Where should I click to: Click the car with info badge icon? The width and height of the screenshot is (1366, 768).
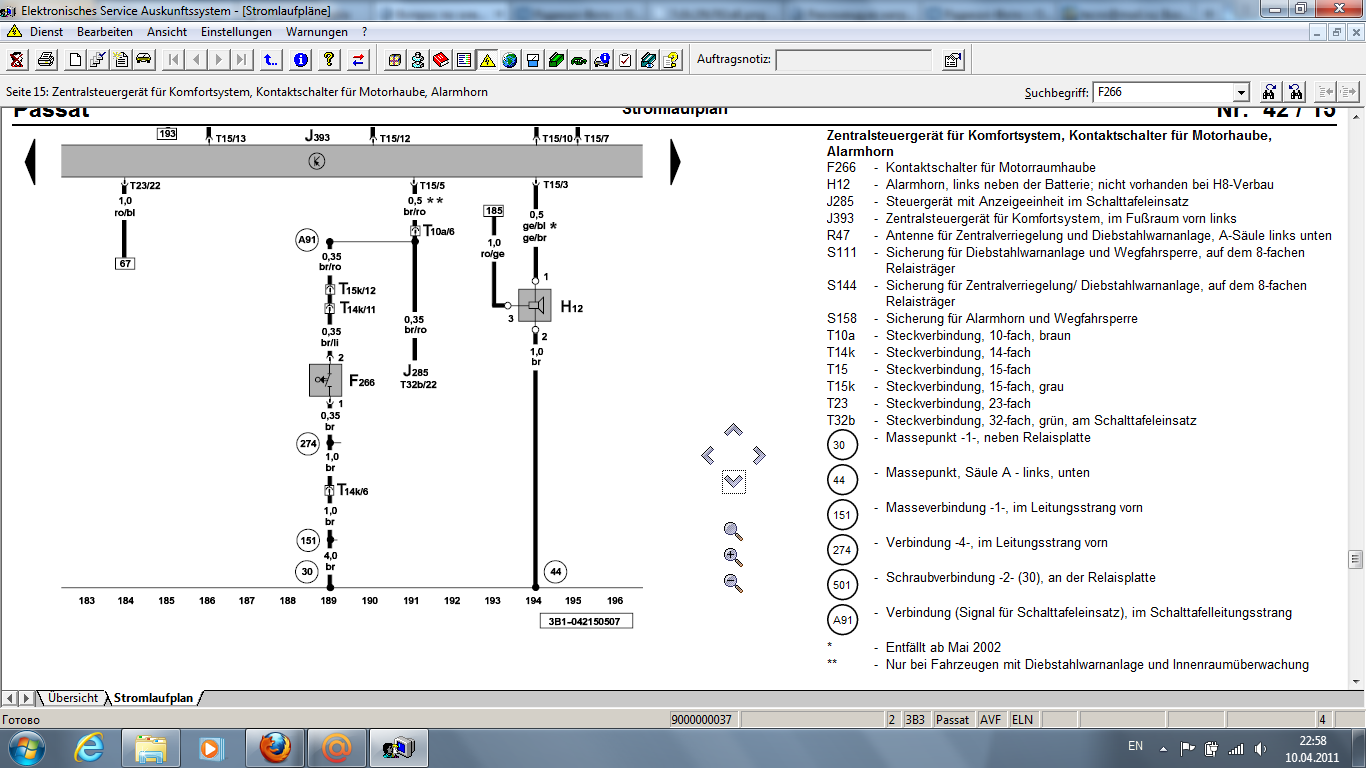602,60
